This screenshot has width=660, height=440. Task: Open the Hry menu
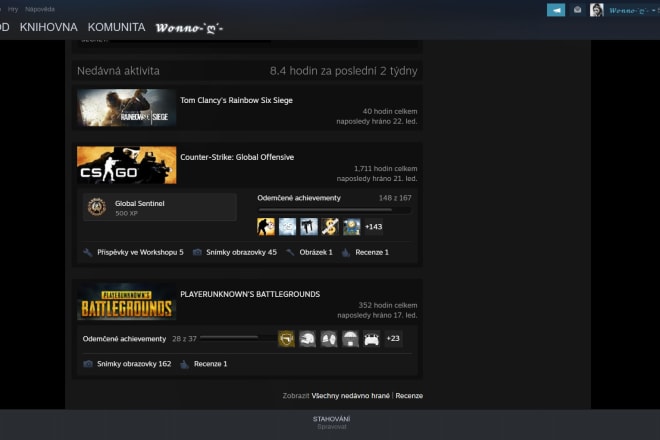coord(13,9)
